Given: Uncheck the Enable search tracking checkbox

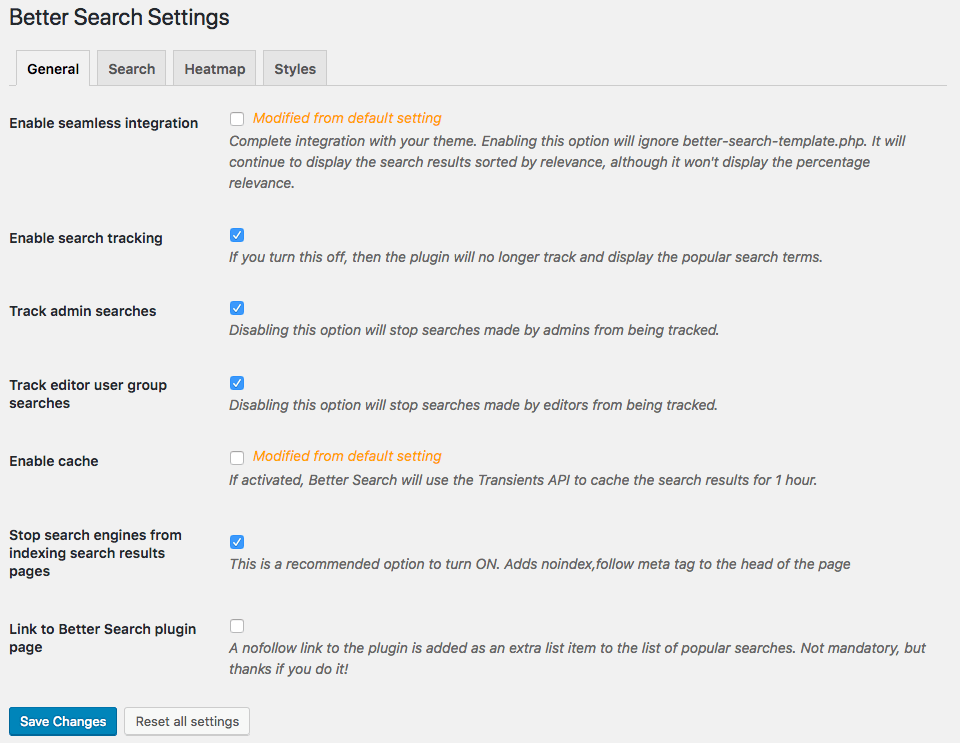Looking at the screenshot, I should (x=237, y=235).
